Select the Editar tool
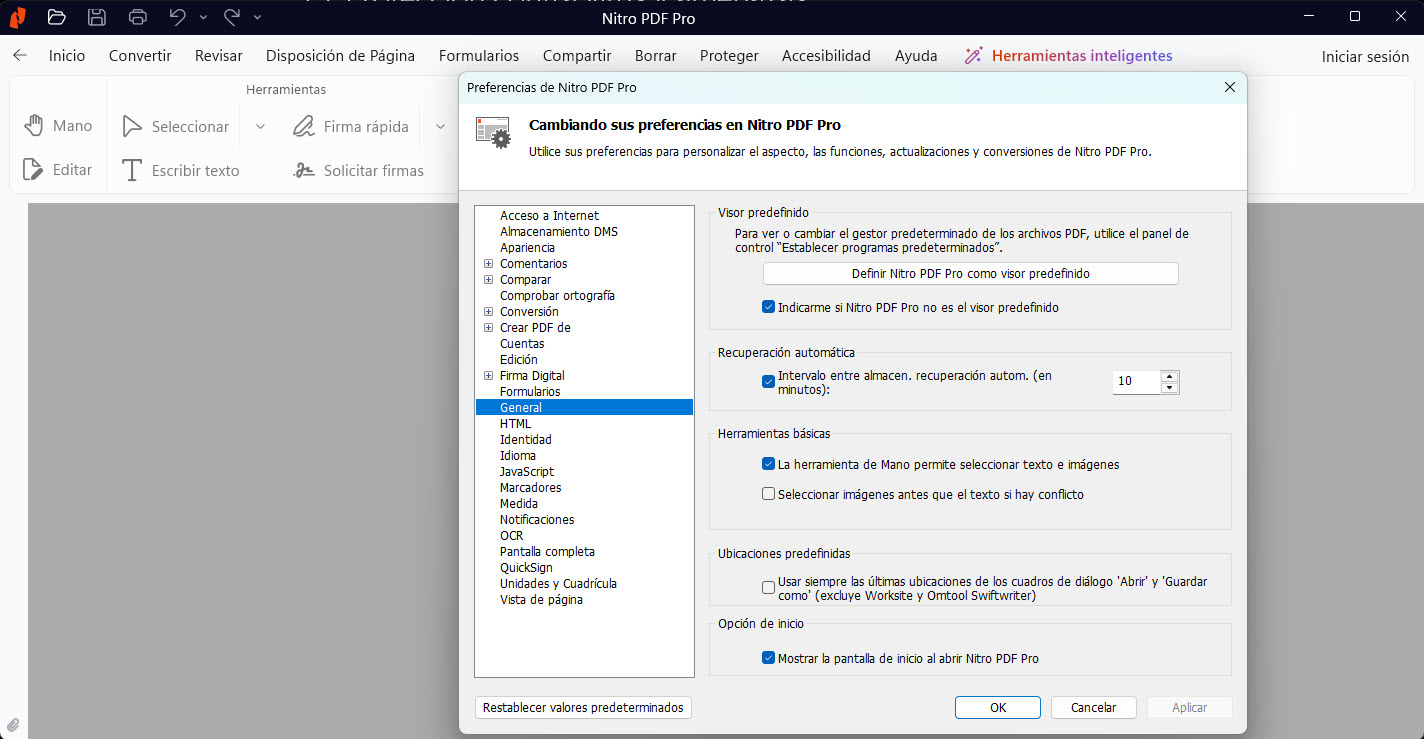 [58, 170]
